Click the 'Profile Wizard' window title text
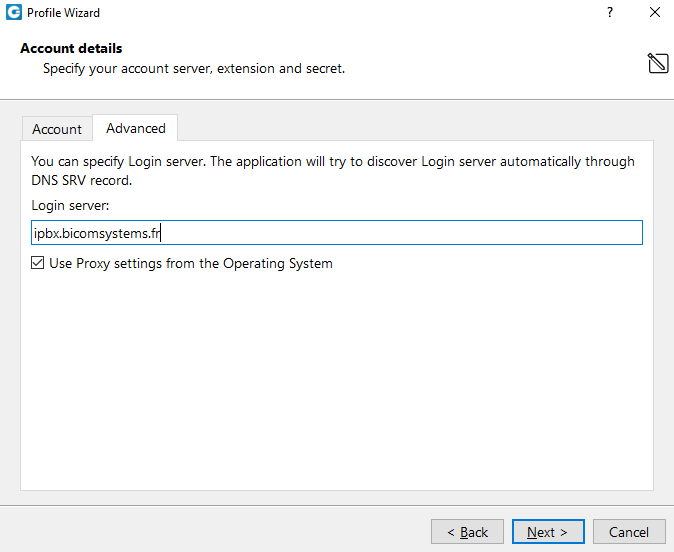The width and height of the screenshot is (674, 552). coord(63,13)
